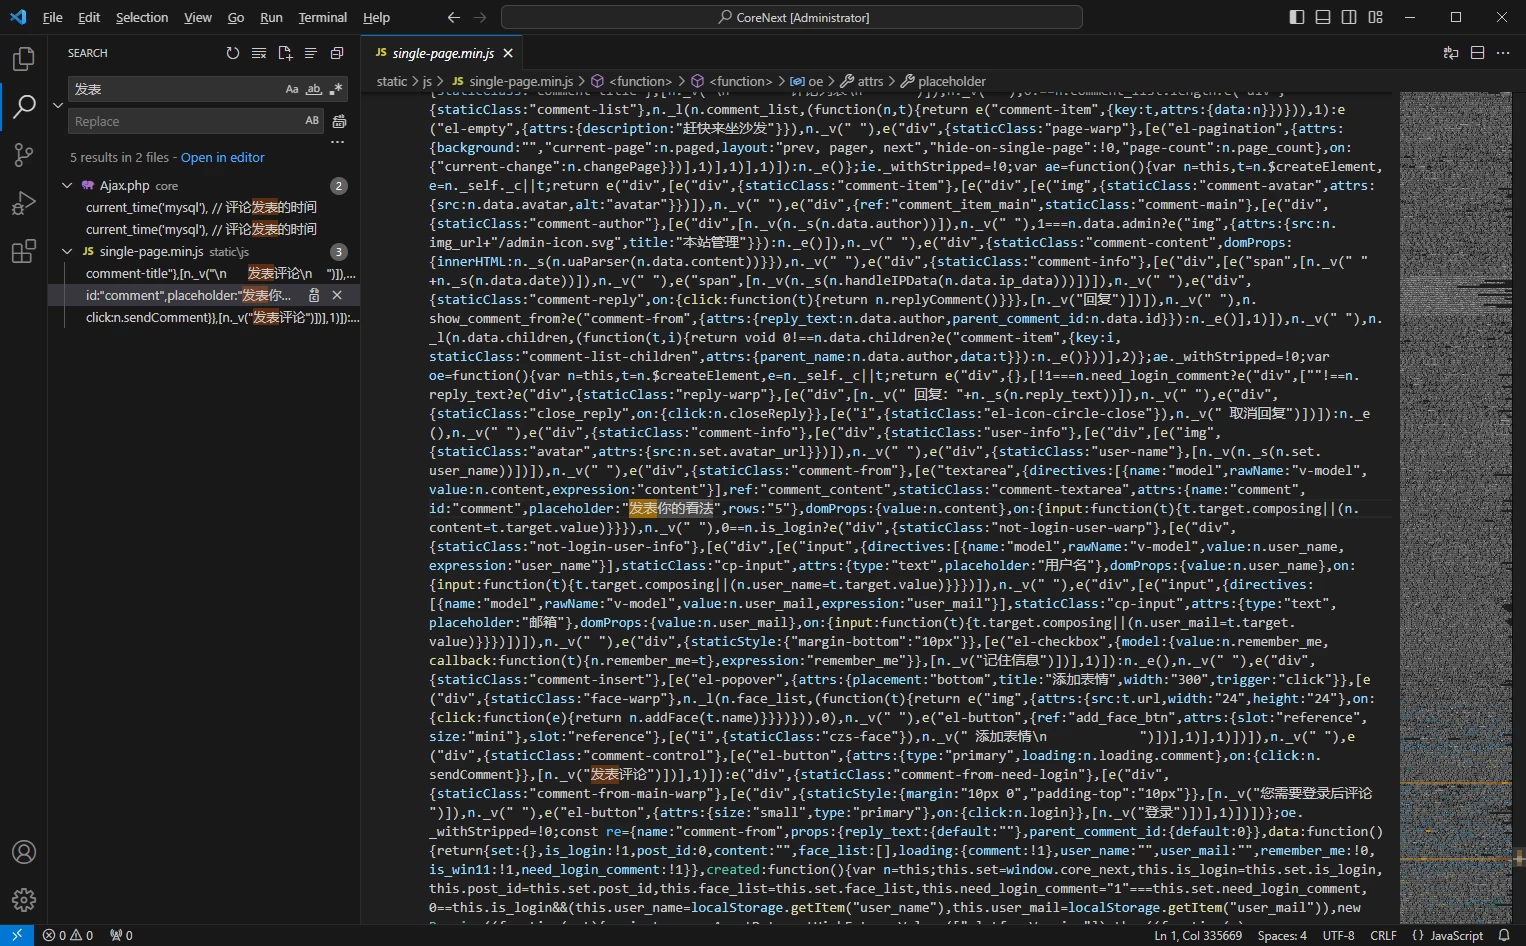Click the 'Open in editor' link
This screenshot has height=946, width=1526.
(222, 157)
